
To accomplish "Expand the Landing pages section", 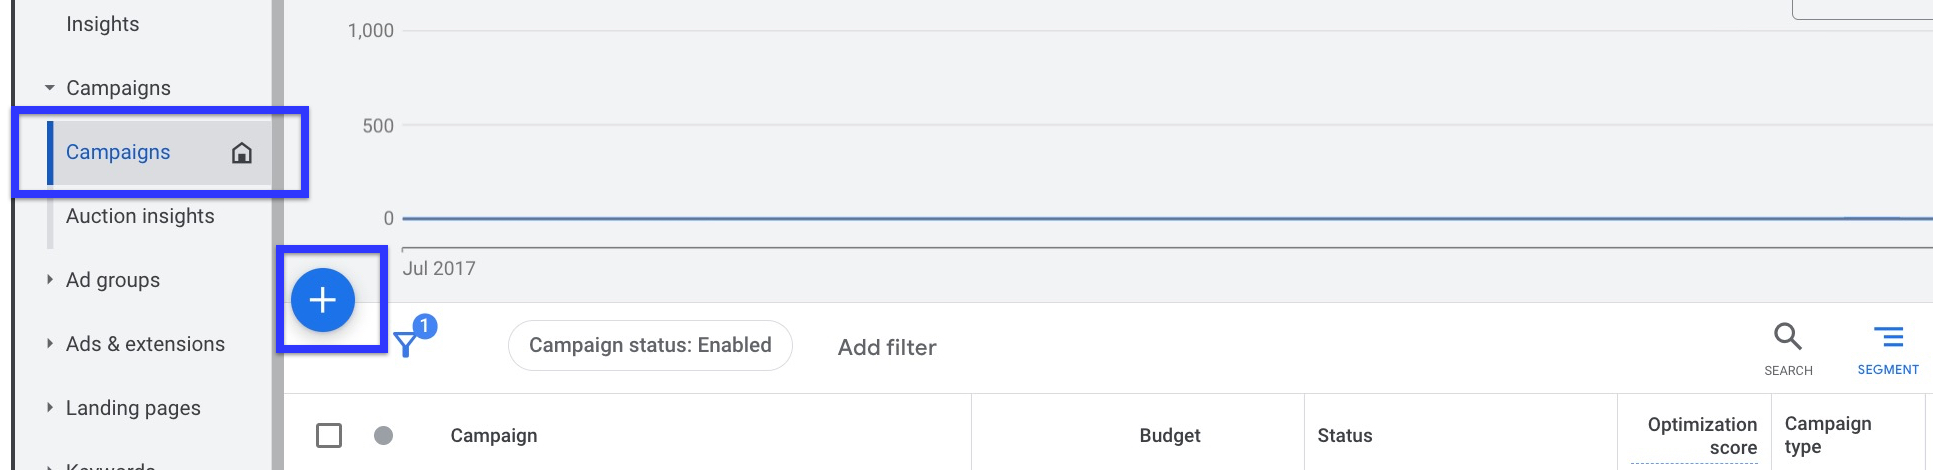I will [50, 408].
